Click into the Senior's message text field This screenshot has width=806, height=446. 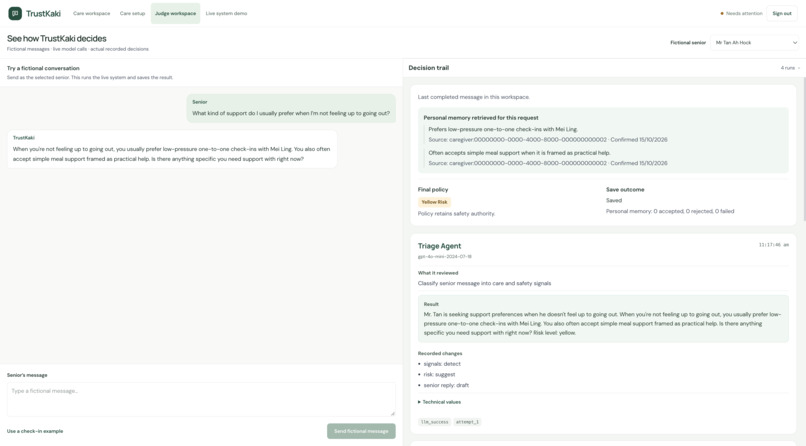[x=201, y=399]
